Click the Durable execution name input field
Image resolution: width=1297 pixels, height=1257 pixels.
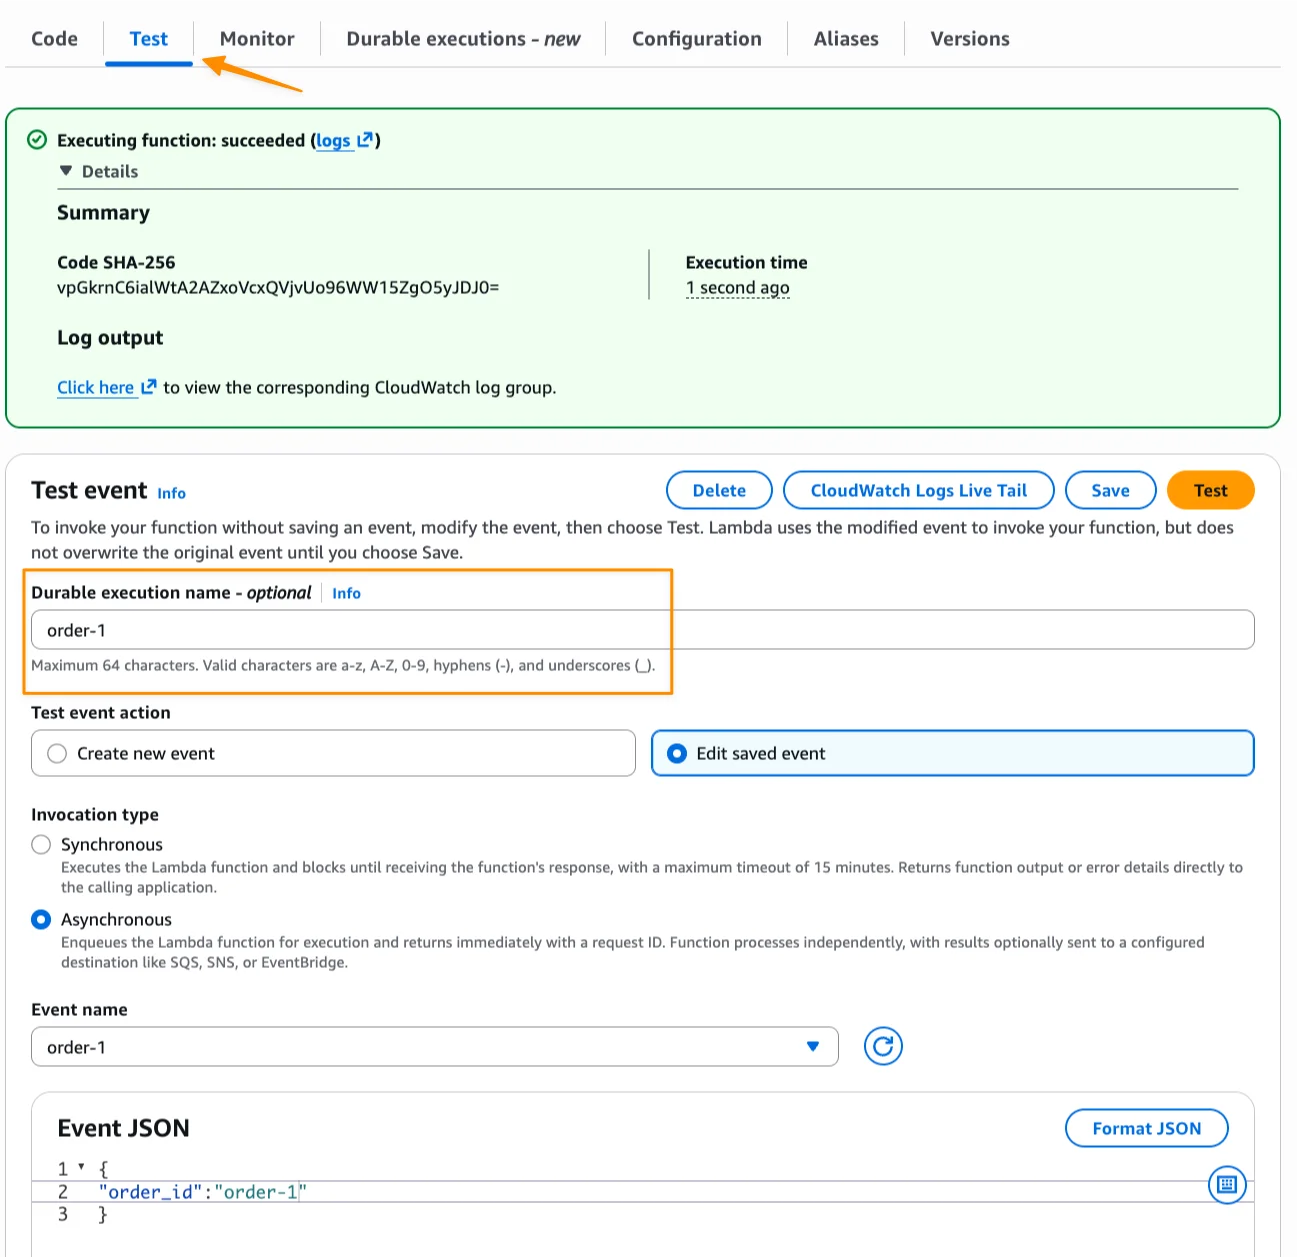tap(642, 630)
